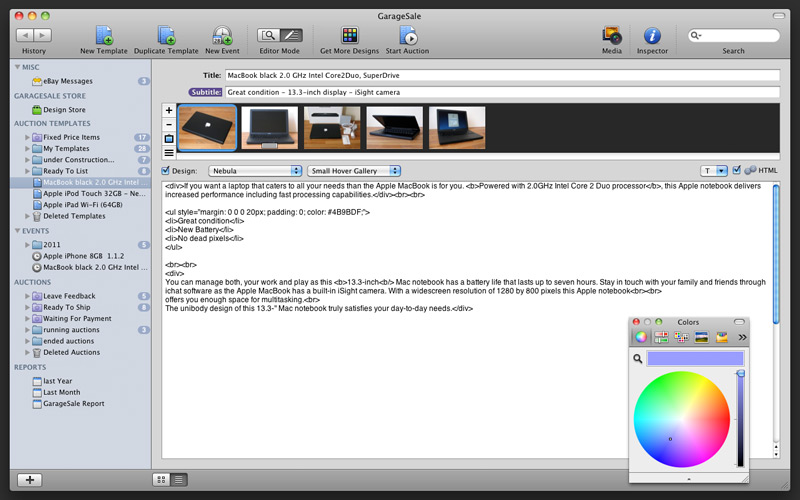Viewport: 800px width, 500px height.
Task: Go forward in History
Action: tap(43, 35)
